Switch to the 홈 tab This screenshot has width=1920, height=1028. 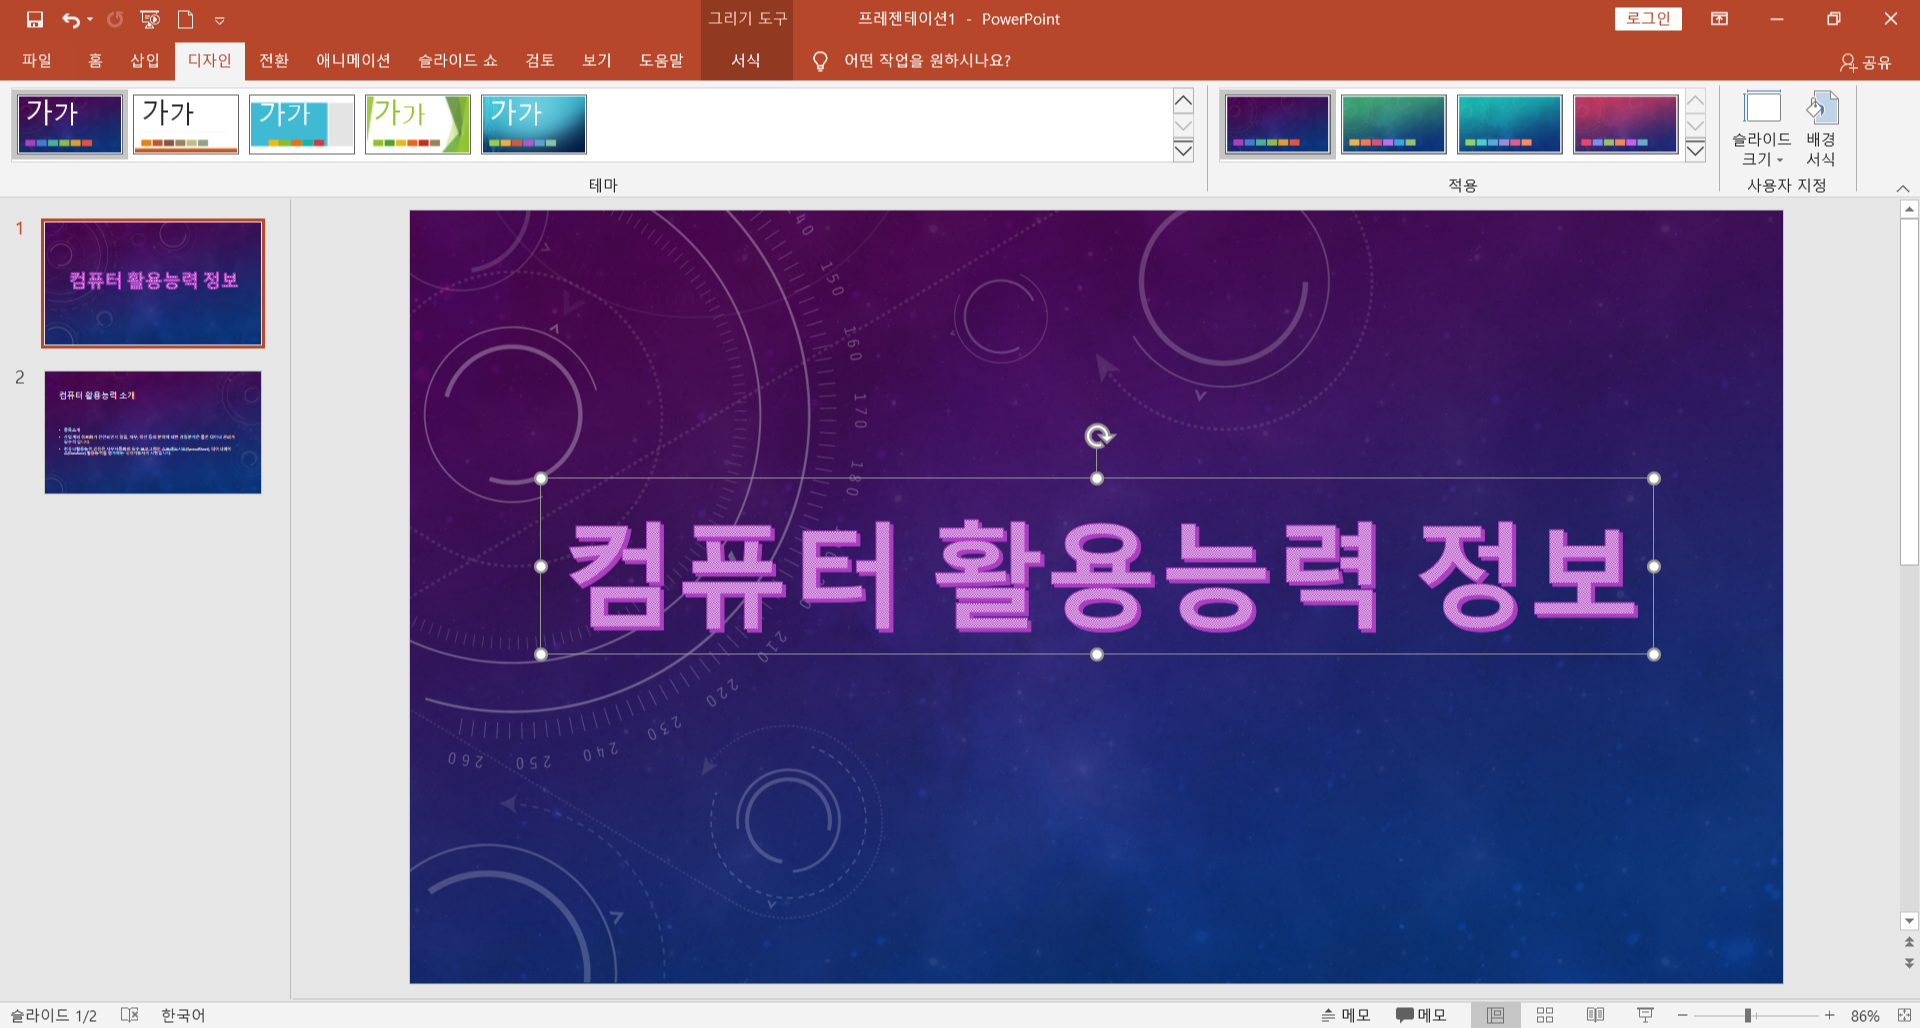(95, 61)
